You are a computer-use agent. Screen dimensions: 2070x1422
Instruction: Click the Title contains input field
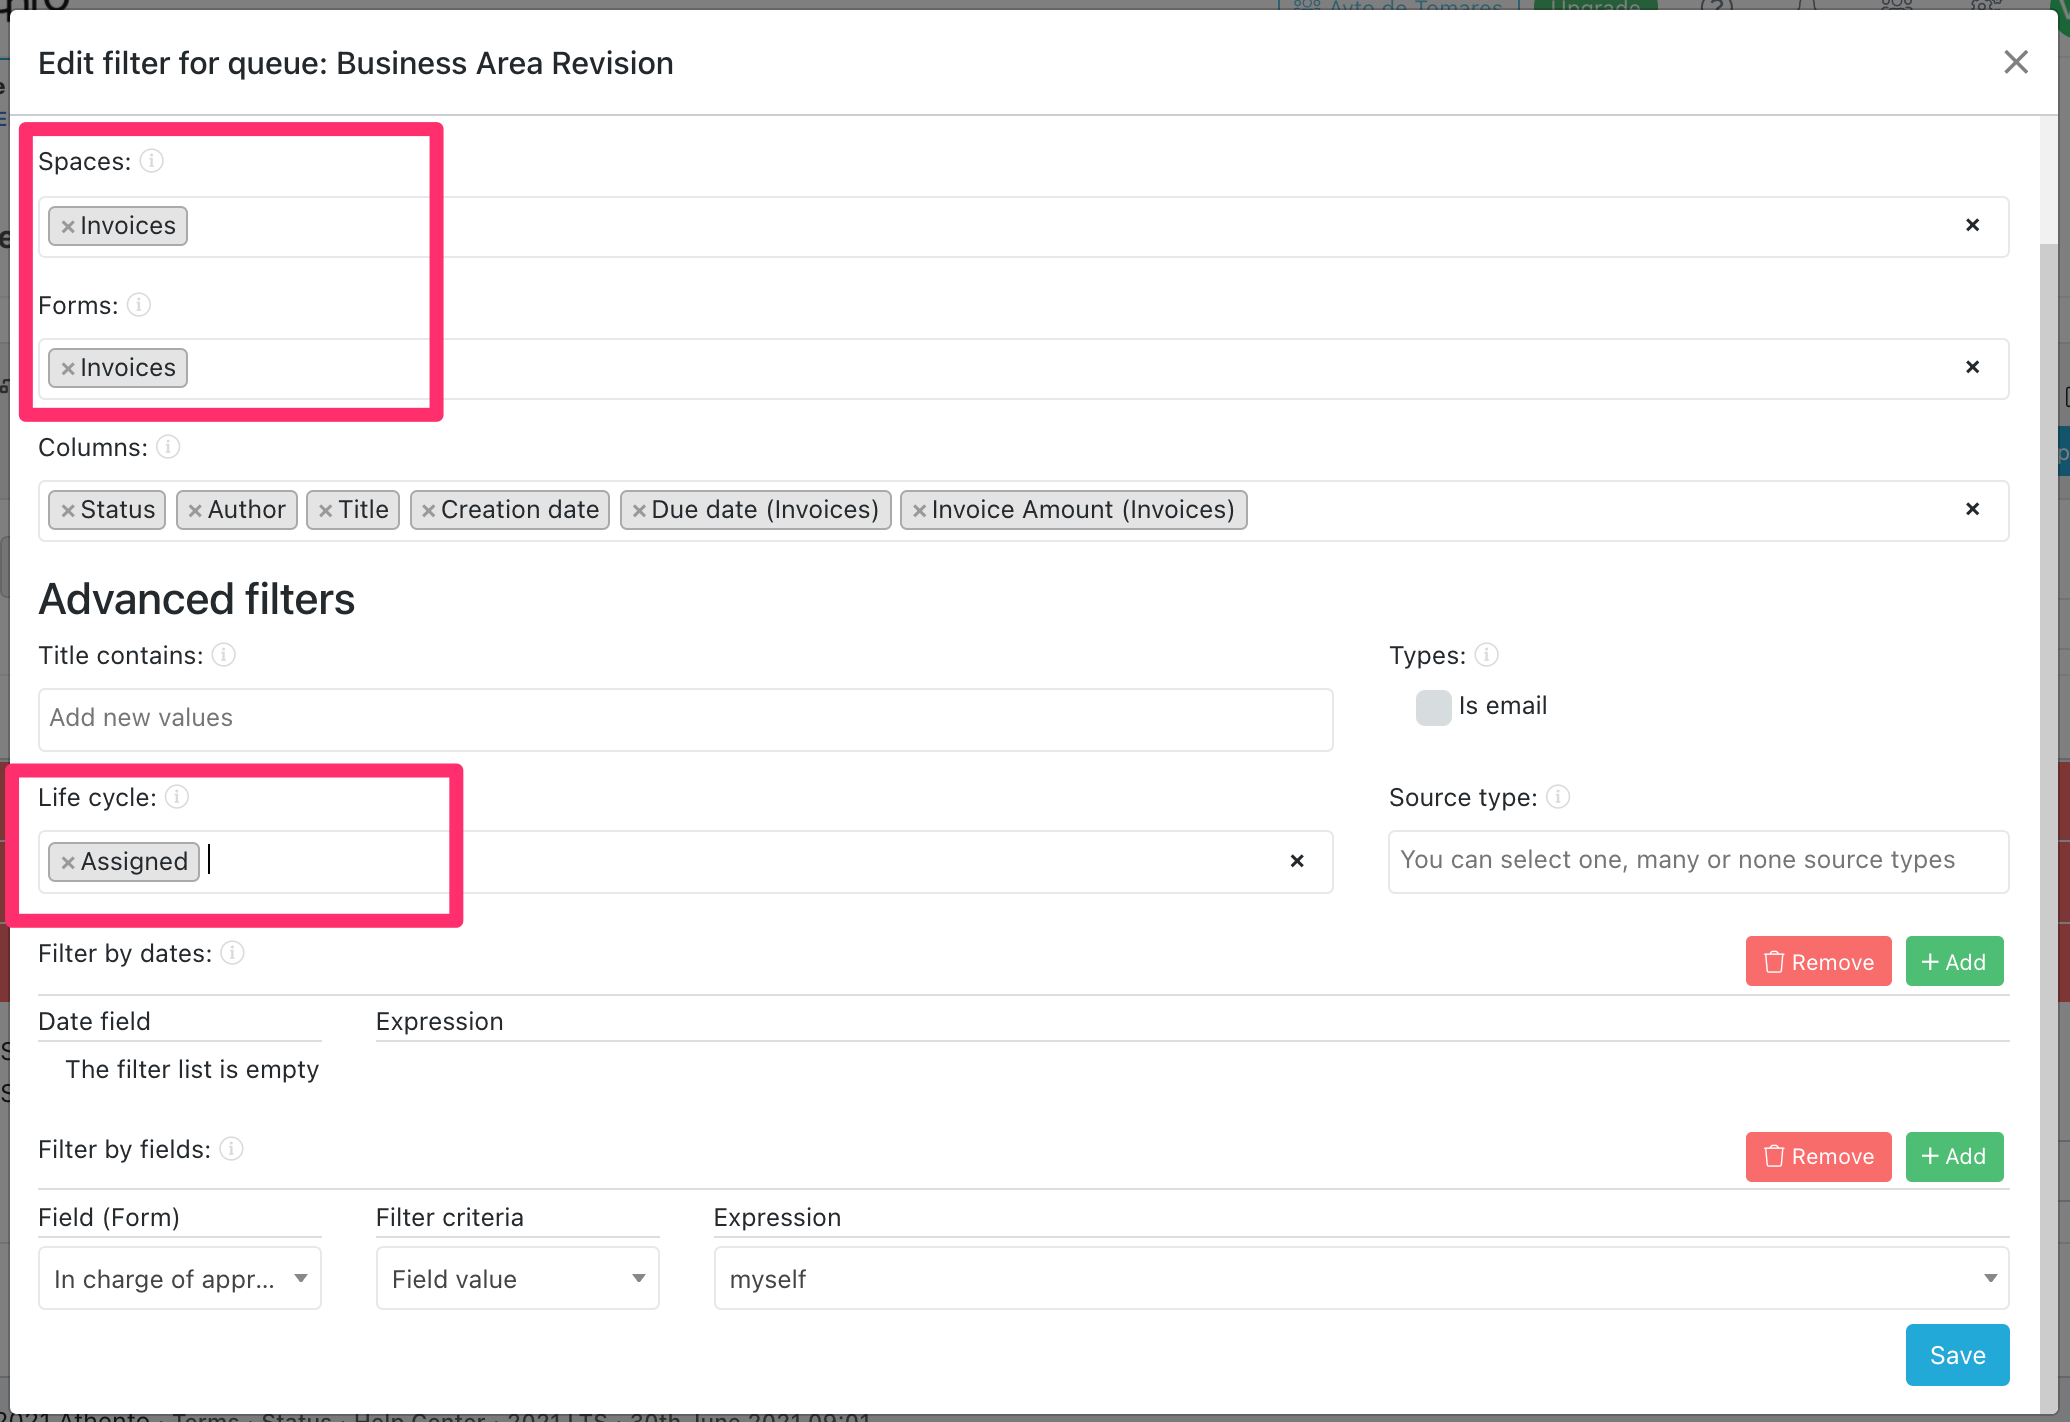[x=685, y=719]
